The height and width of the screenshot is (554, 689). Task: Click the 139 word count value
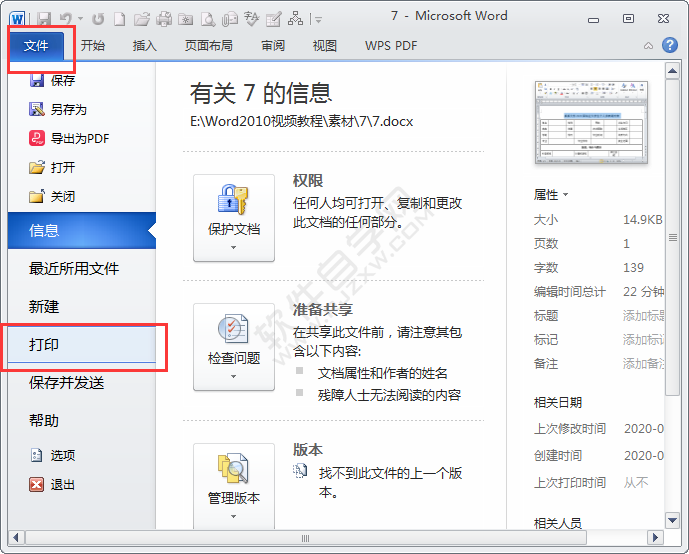pyautogui.click(x=633, y=268)
